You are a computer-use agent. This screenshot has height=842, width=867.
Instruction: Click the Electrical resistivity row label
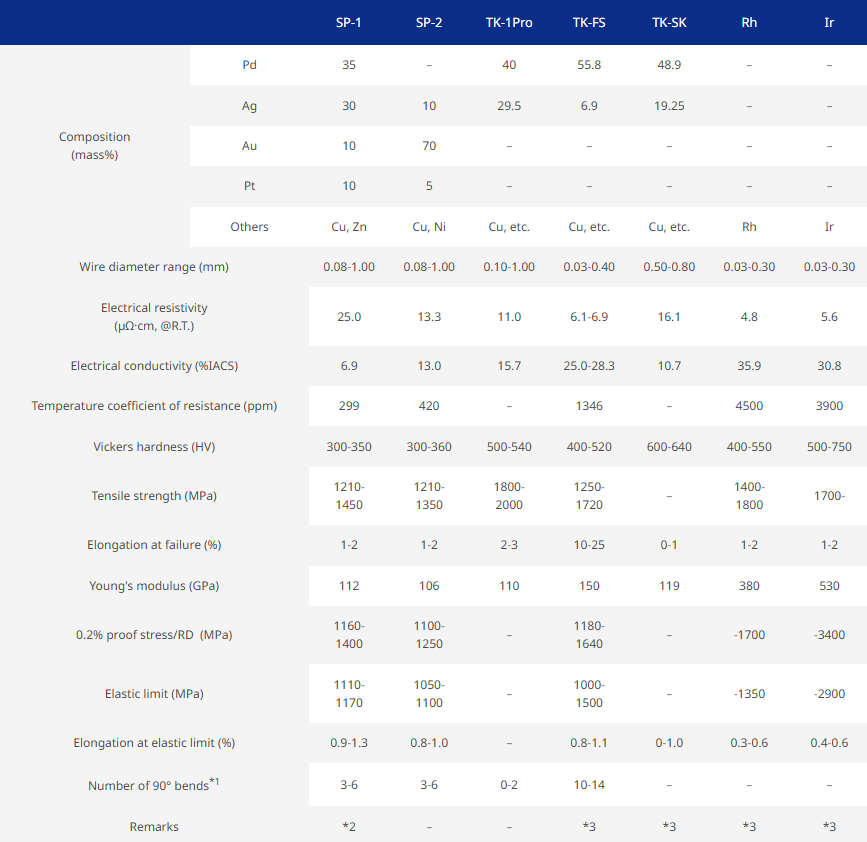point(154,317)
